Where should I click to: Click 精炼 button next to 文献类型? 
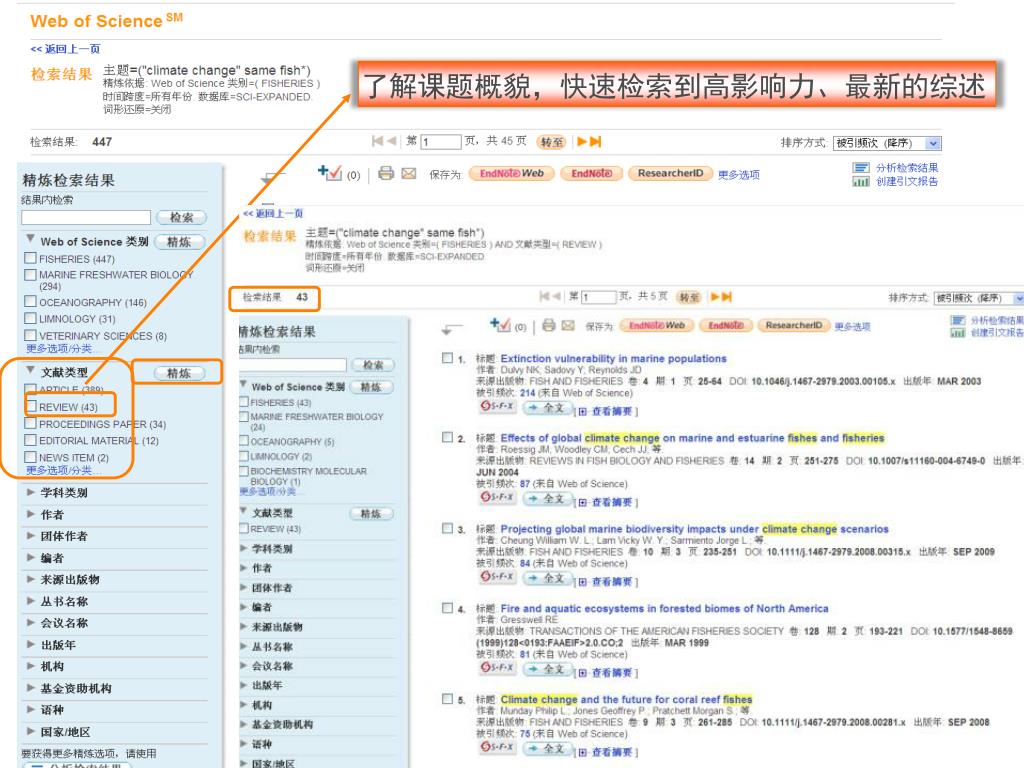(x=179, y=373)
